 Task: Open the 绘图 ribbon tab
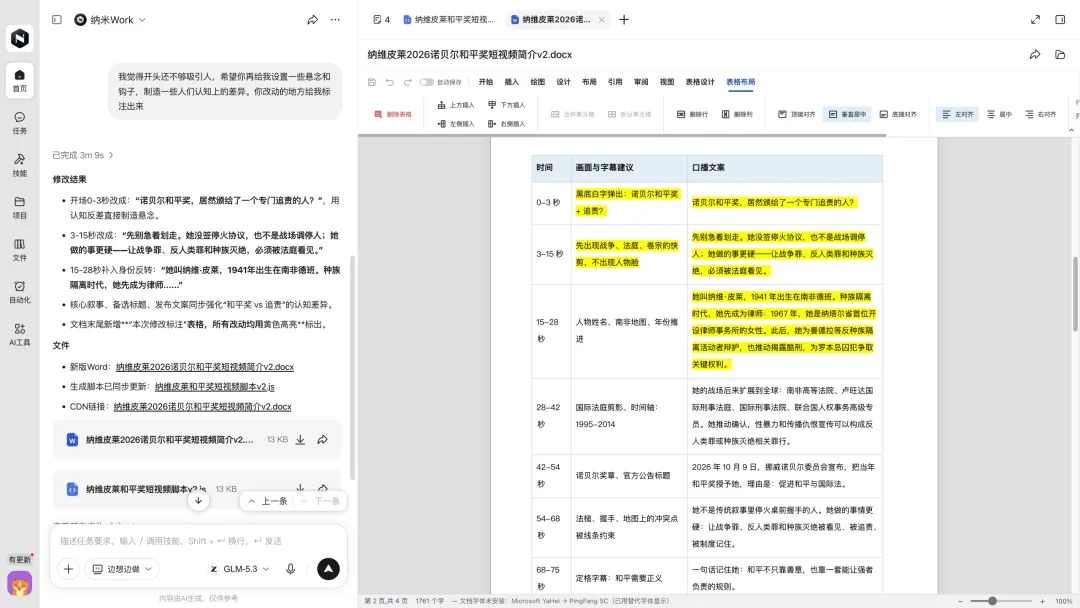click(537, 82)
